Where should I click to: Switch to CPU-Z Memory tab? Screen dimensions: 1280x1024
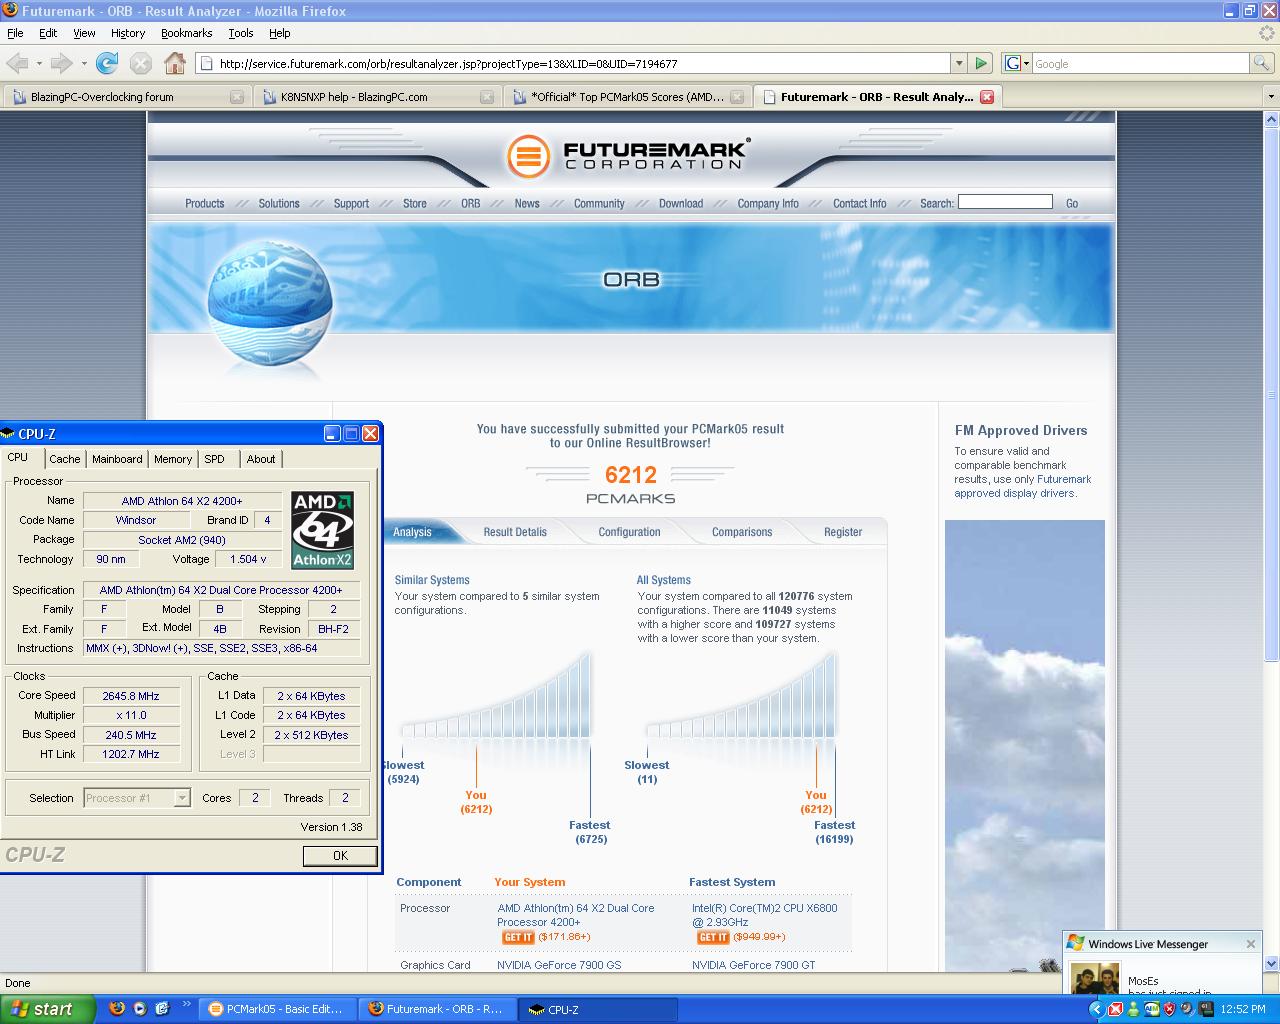(173, 459)
